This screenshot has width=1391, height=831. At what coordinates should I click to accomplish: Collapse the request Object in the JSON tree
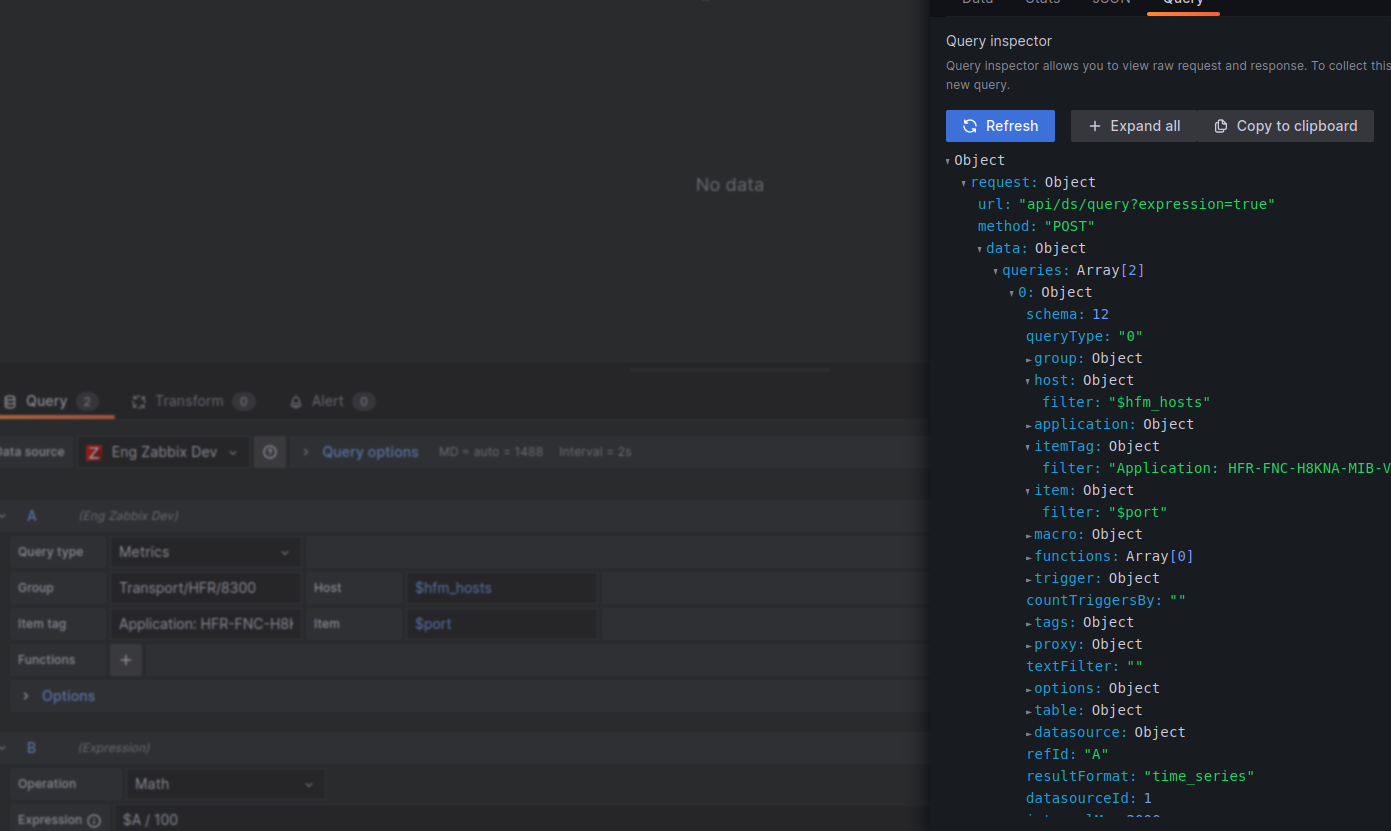(963, 182)
